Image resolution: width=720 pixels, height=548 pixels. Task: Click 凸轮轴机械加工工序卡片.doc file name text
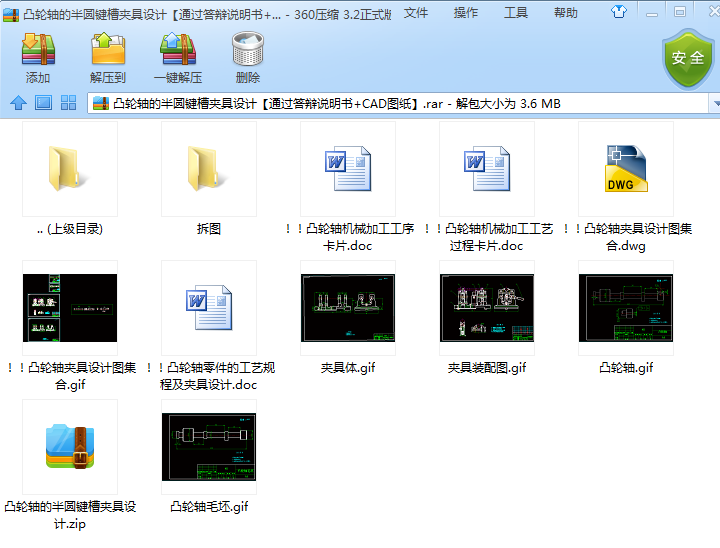pyautogui.click(x=348, y=237)
